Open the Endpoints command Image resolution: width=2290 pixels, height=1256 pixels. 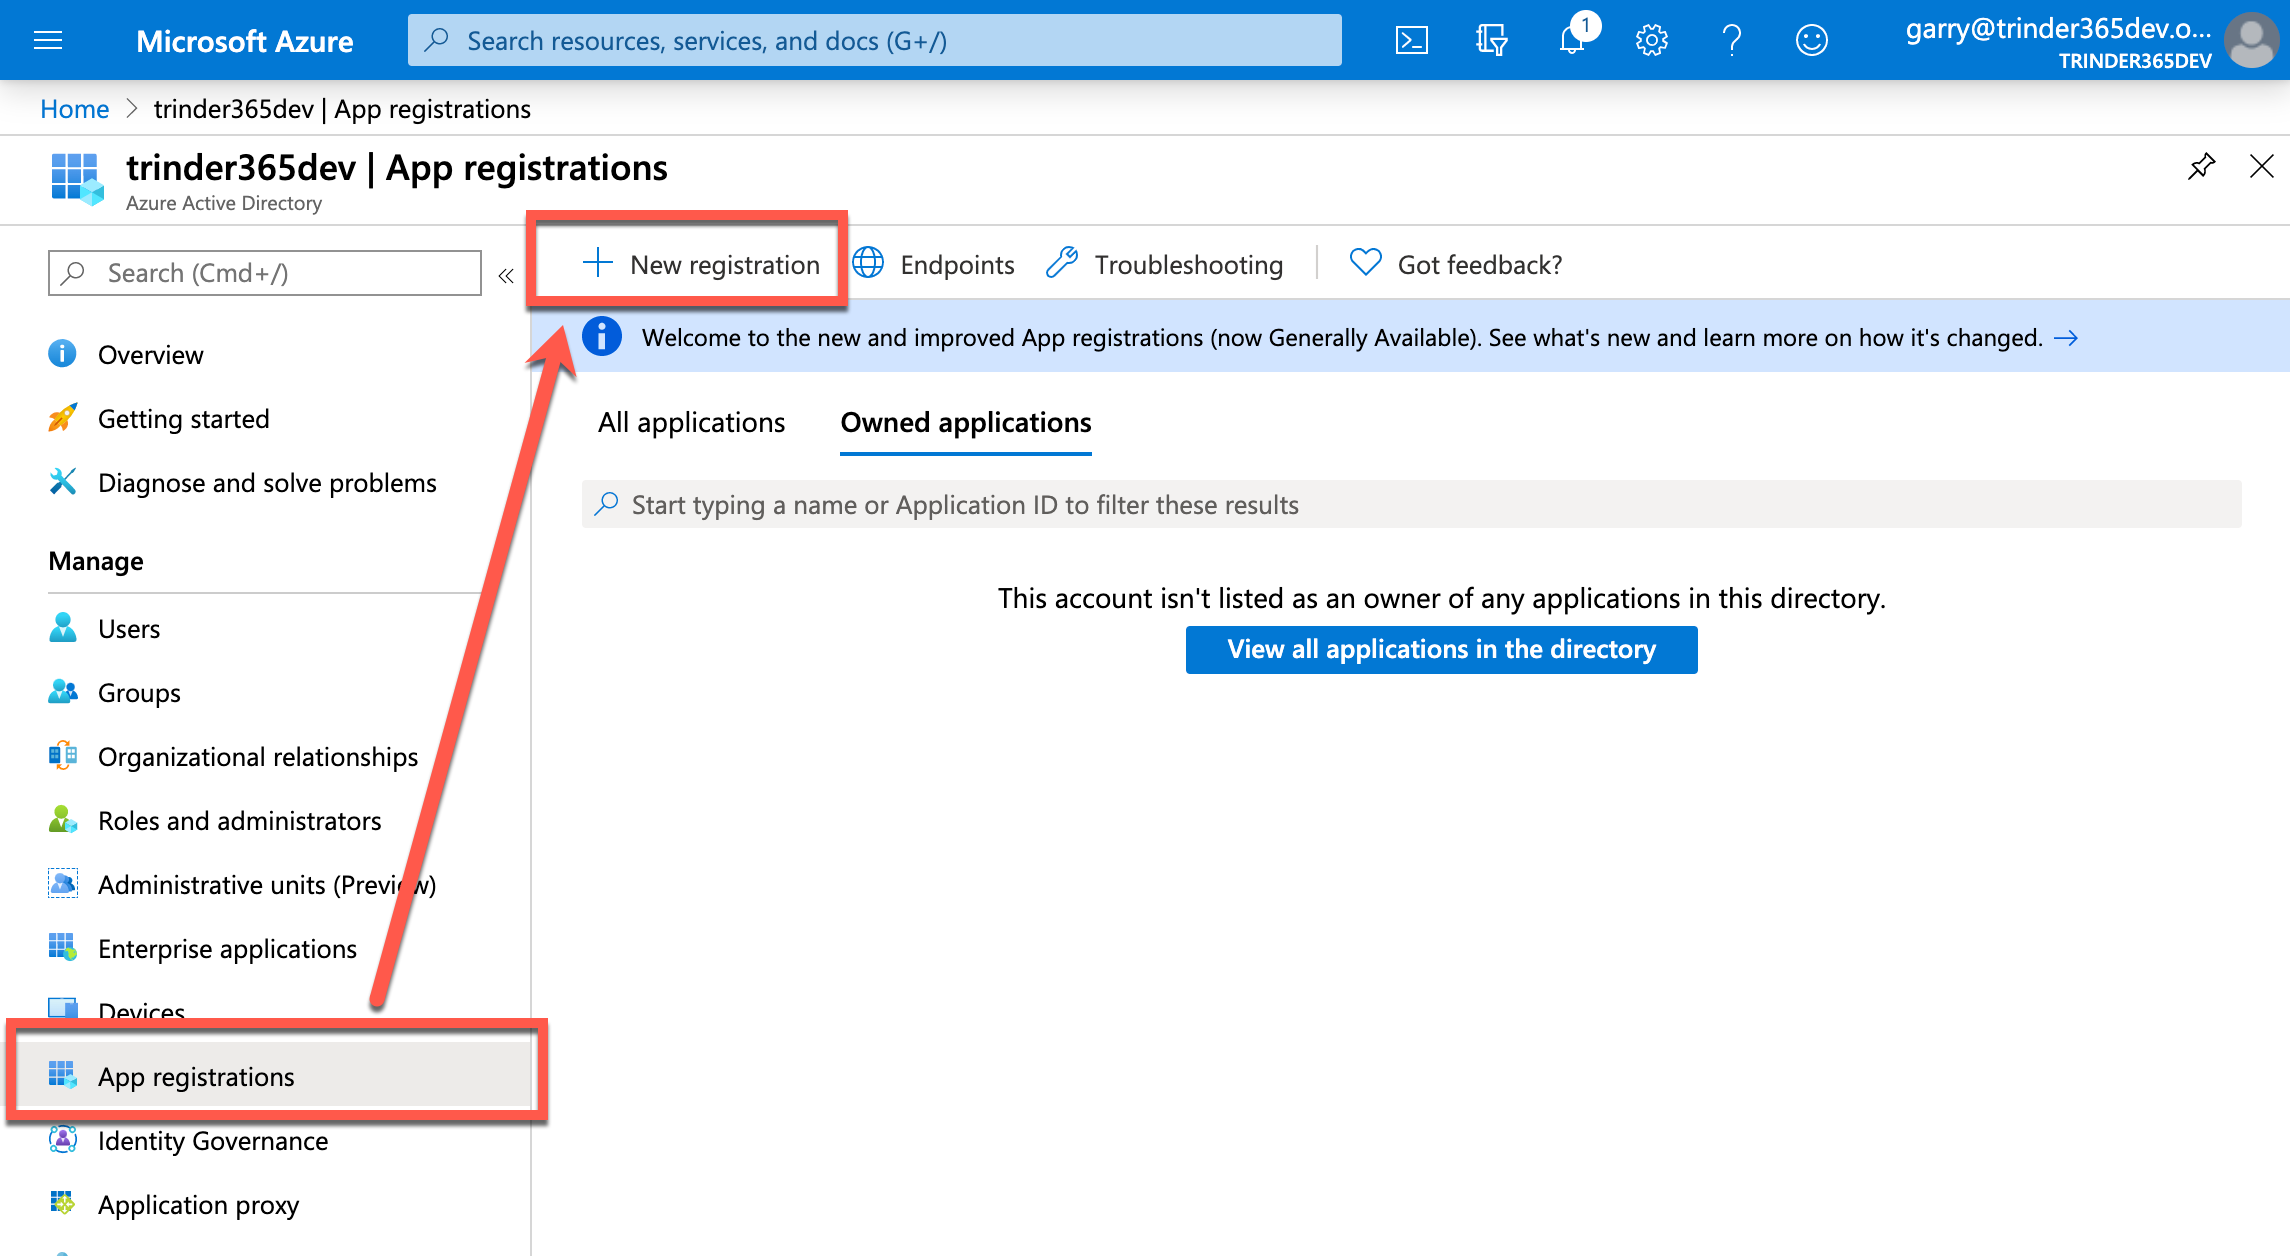click(x=957, y=265)
